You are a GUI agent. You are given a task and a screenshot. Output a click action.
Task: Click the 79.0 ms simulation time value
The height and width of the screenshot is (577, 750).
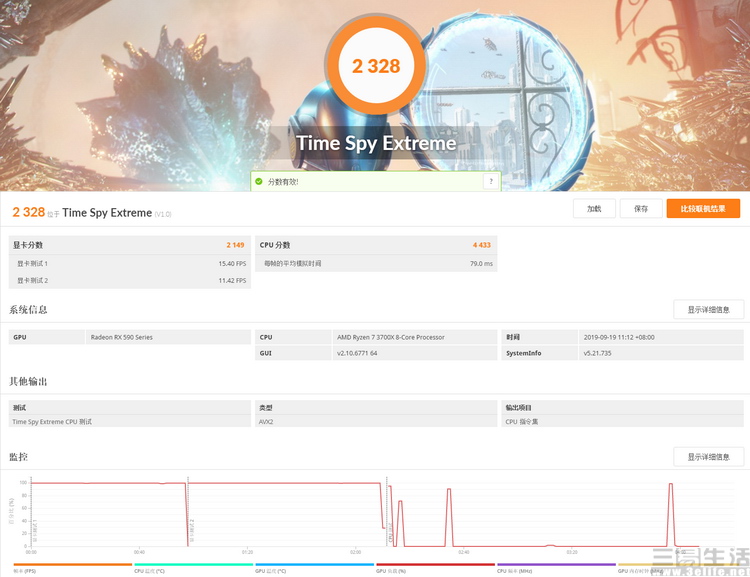(x=481, y=264)
